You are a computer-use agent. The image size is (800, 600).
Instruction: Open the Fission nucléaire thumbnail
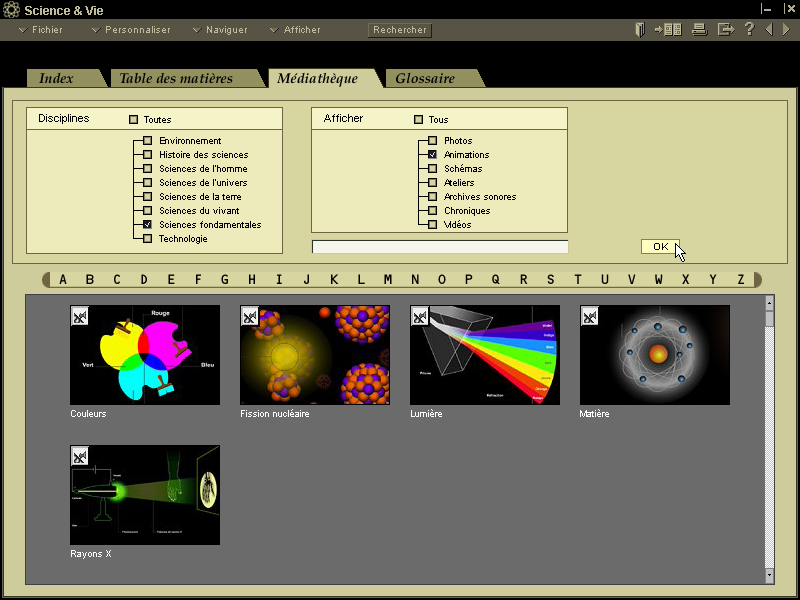click(x=315, y=355)
